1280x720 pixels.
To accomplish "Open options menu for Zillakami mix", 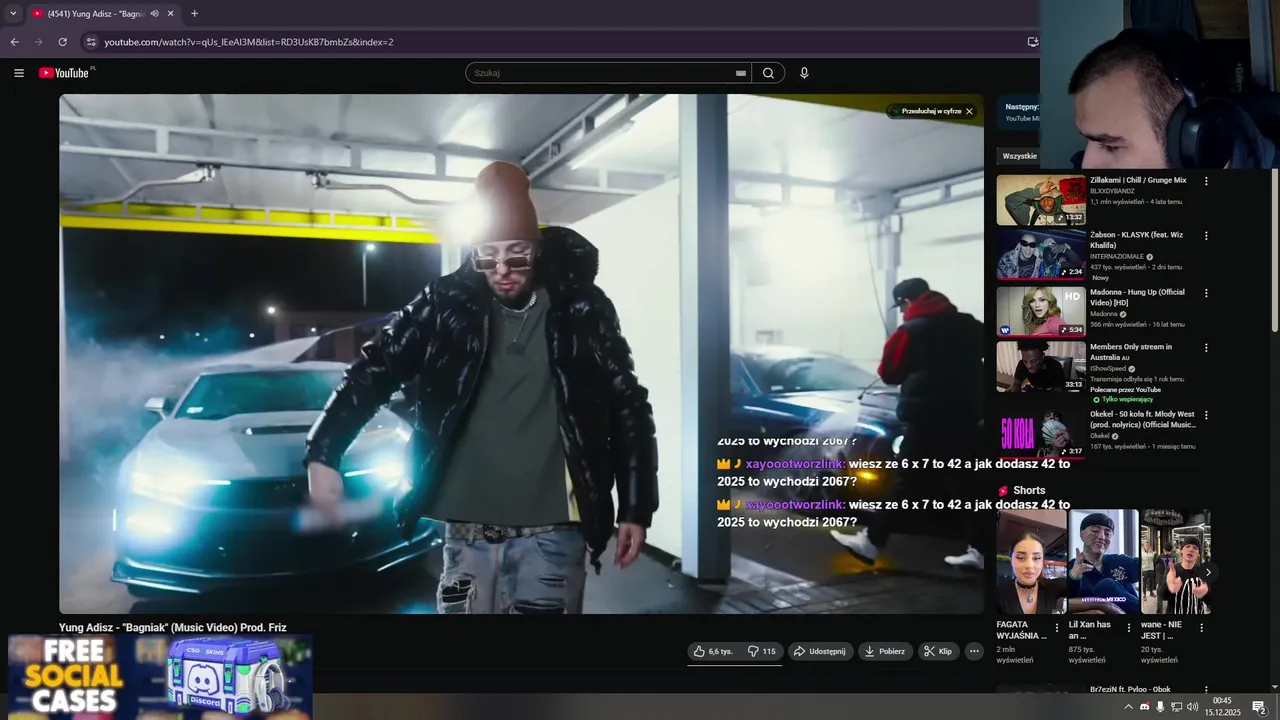I will pyautogui.click(x=1206, y=181).
